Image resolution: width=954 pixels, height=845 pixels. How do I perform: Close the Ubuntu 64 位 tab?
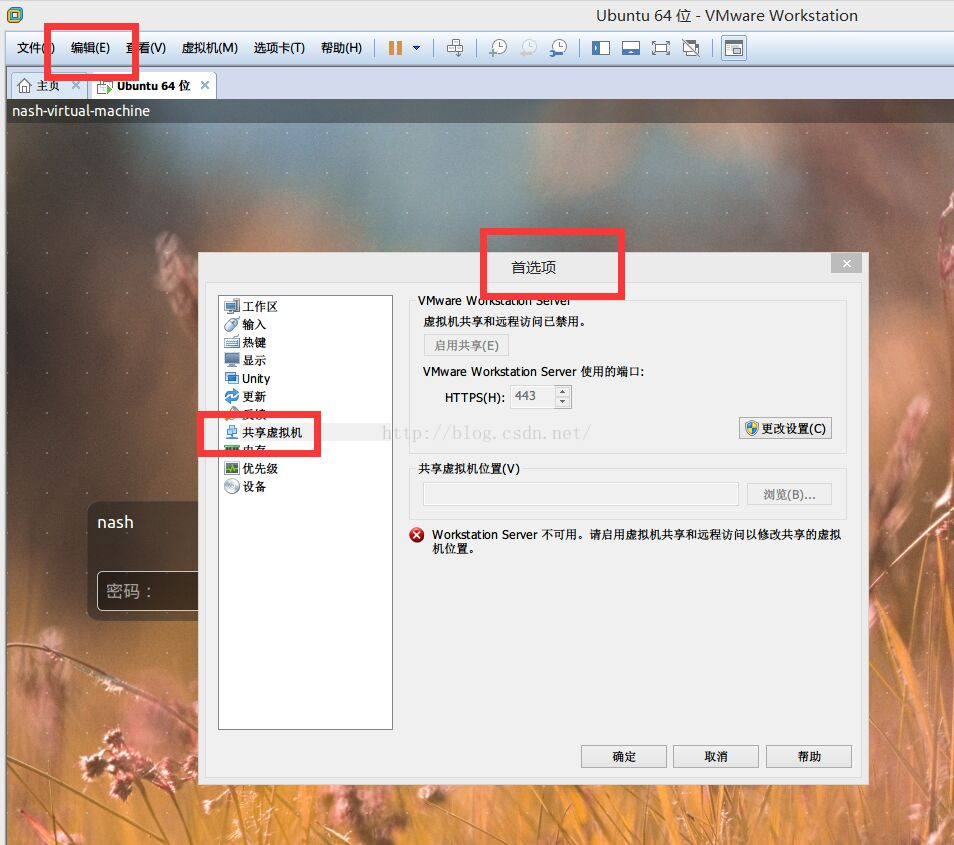205,85
